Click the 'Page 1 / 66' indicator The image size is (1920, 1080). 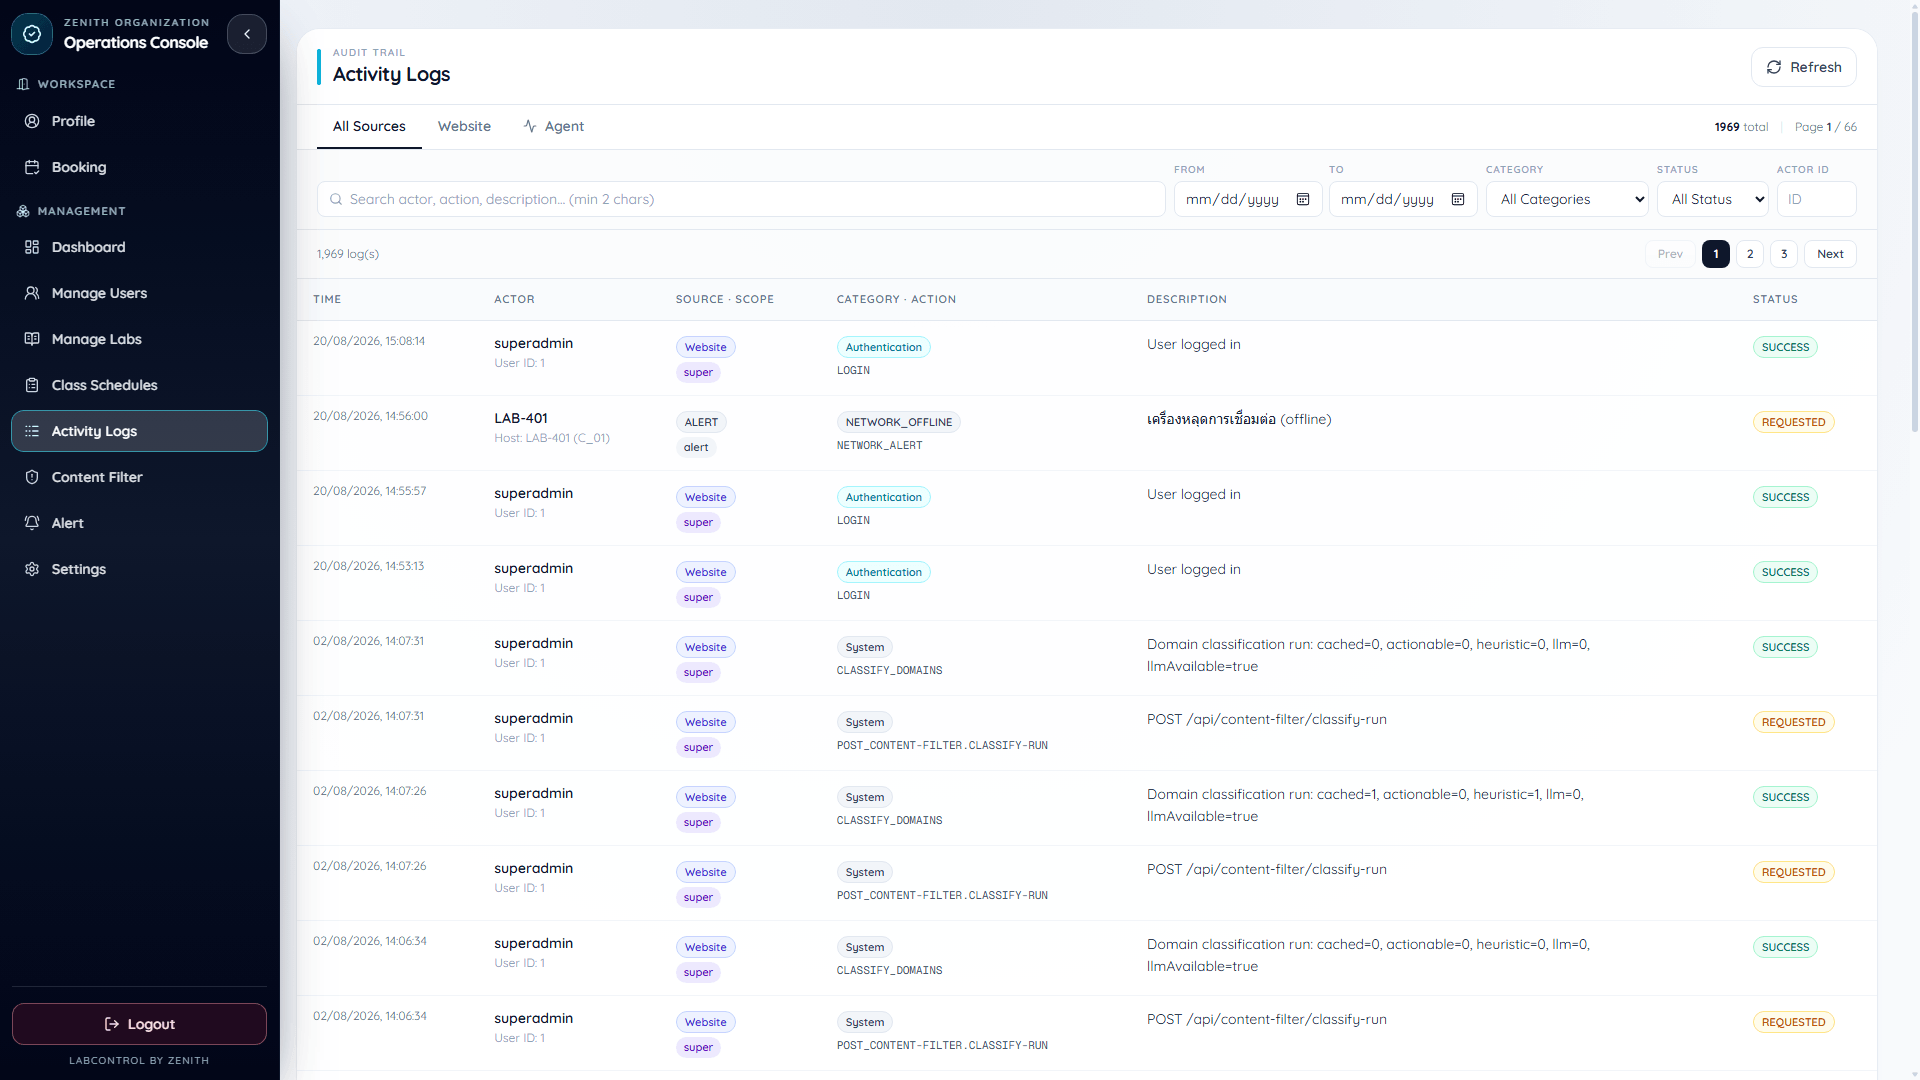point(1825,127)
